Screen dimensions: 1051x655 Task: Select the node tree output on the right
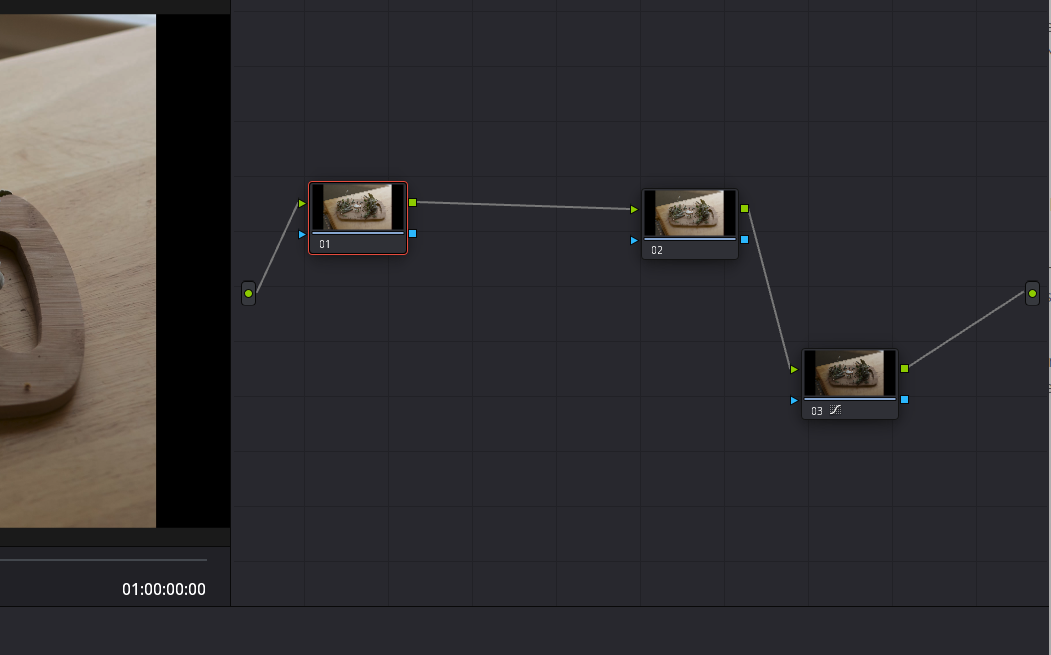(1031, 293)
